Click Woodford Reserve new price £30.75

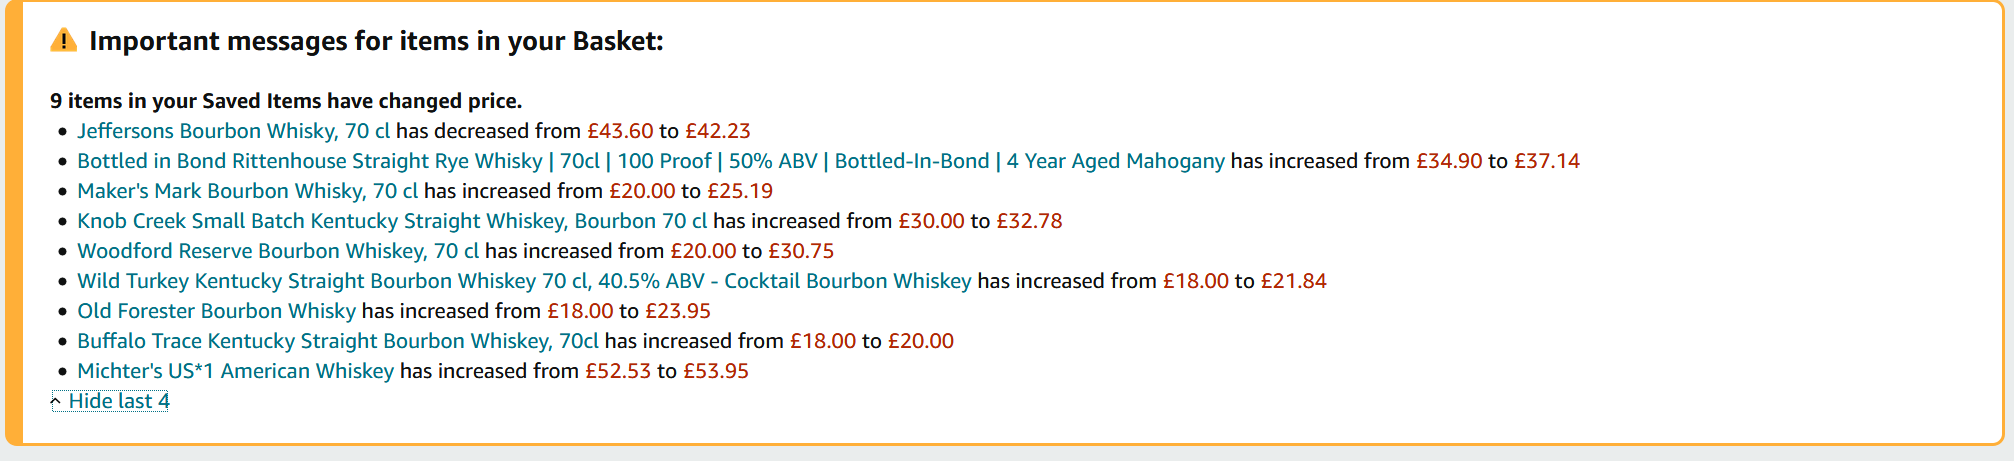click(x=800, y=251)
